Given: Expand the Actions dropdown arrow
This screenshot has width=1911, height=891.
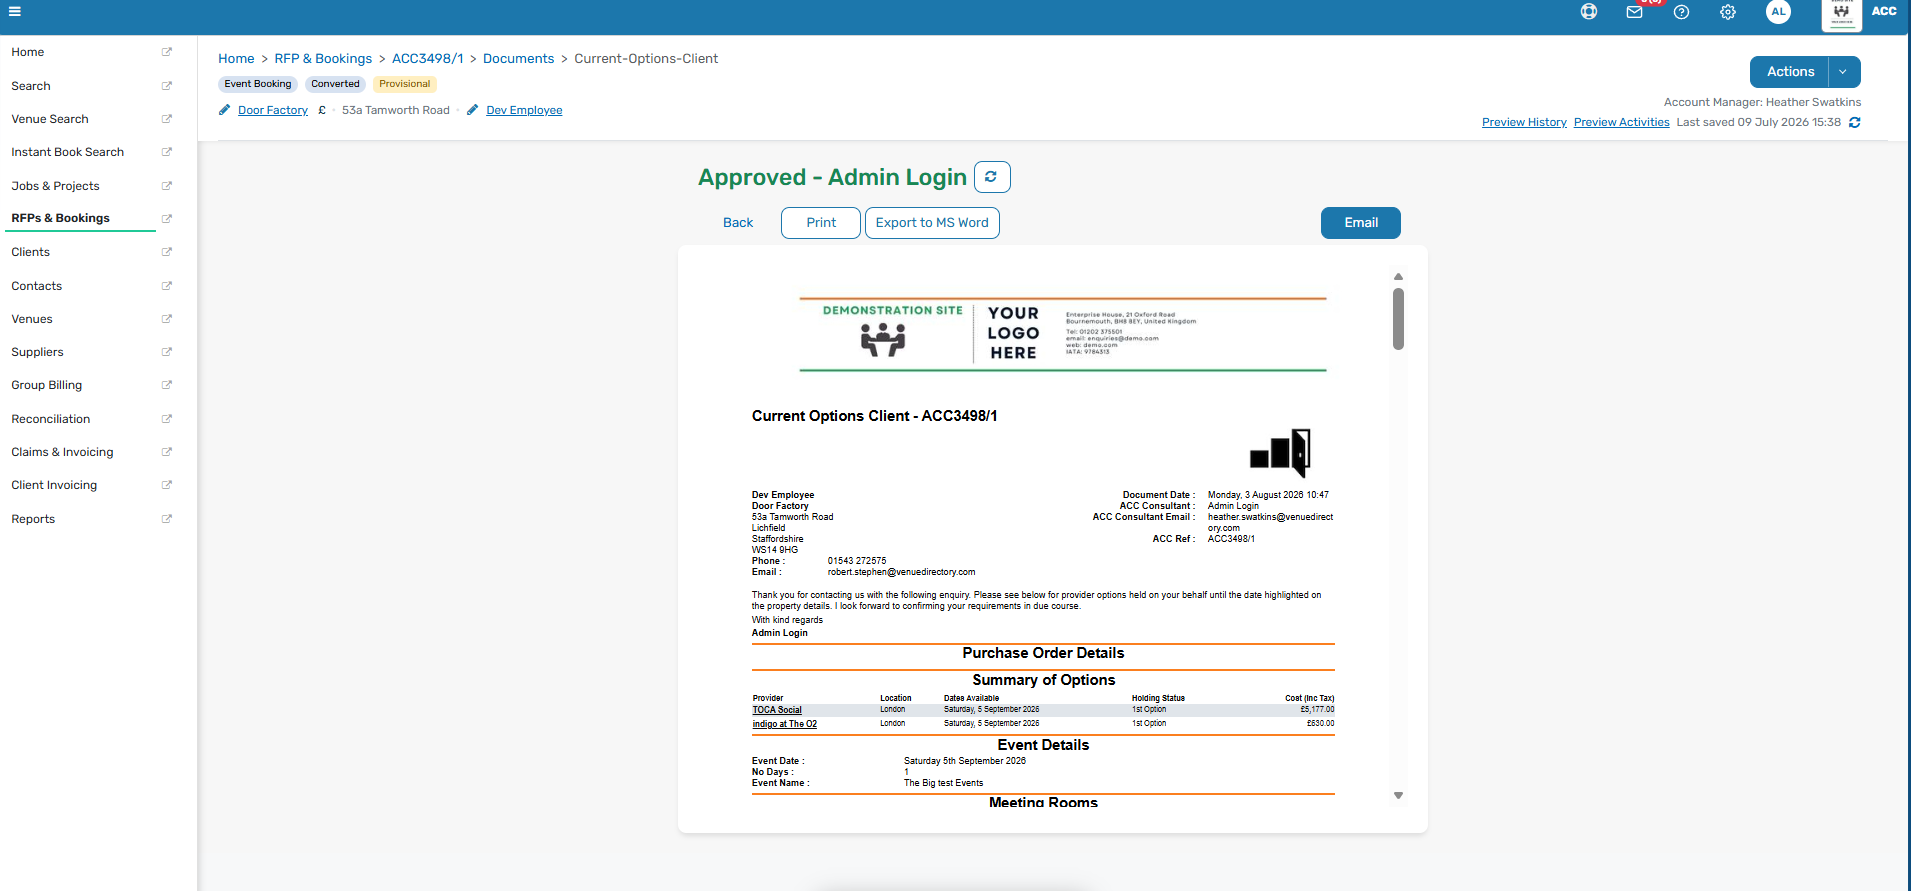Looking at the screenshot, I should 1843,72.
